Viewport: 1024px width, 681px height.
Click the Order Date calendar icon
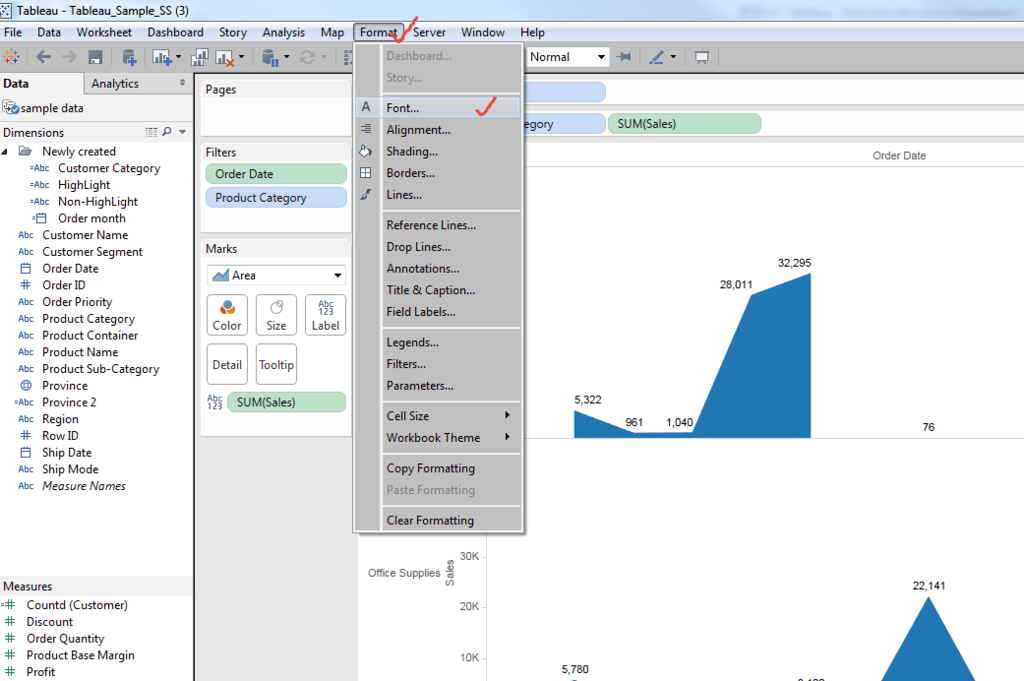point(25,268)
